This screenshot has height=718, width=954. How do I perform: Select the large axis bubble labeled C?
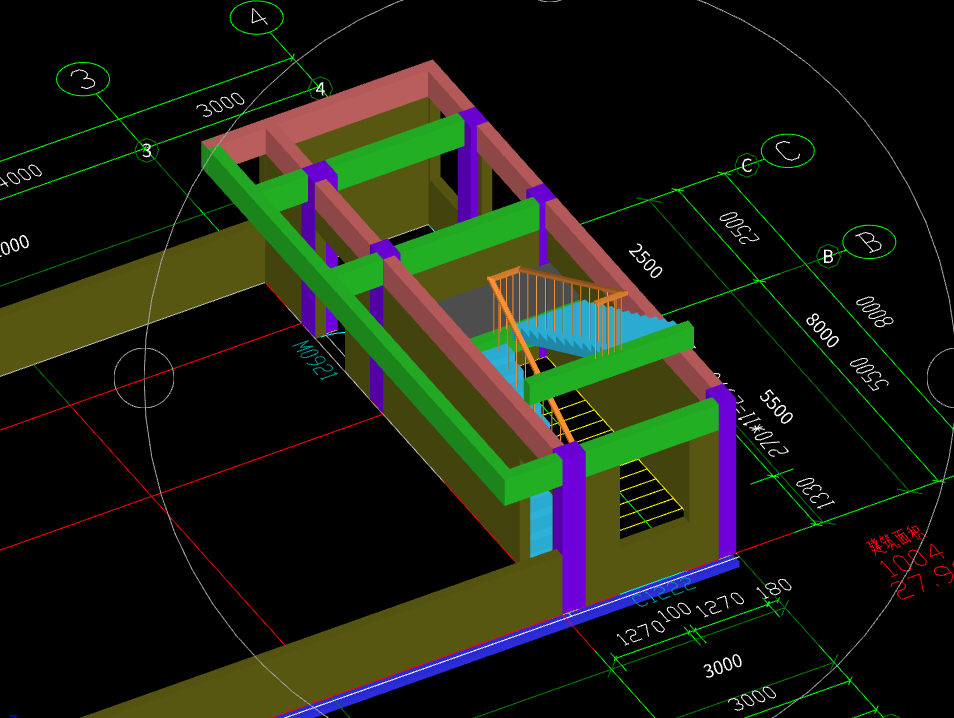coord(788,150)
